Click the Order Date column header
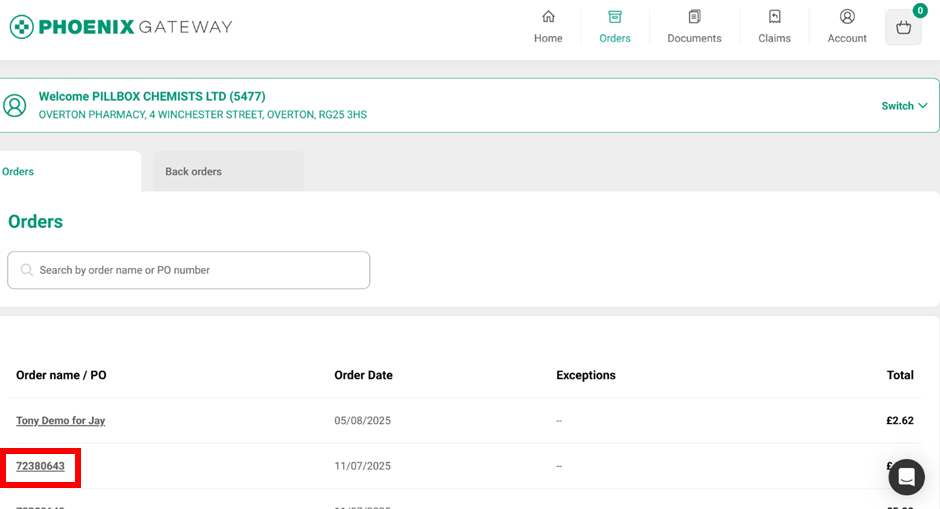 (363, 376)
